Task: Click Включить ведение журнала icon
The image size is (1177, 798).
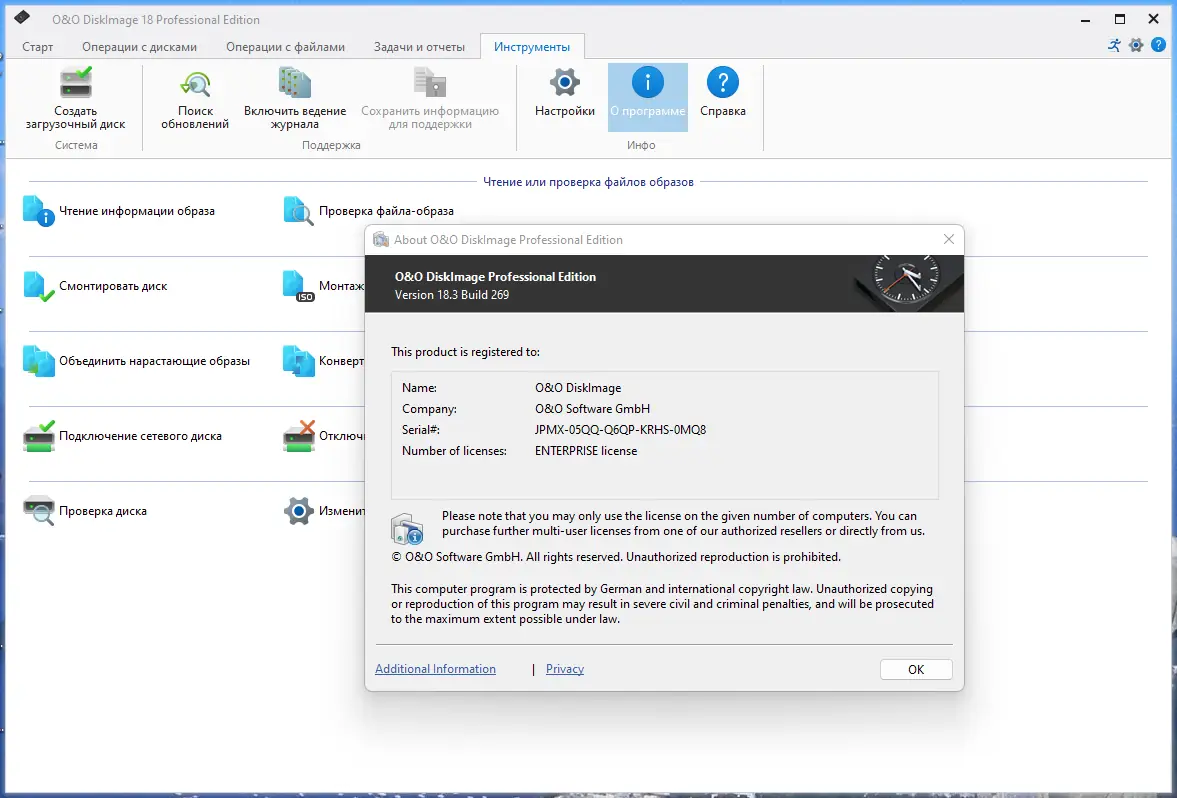Action: click(x=295, y=82)
